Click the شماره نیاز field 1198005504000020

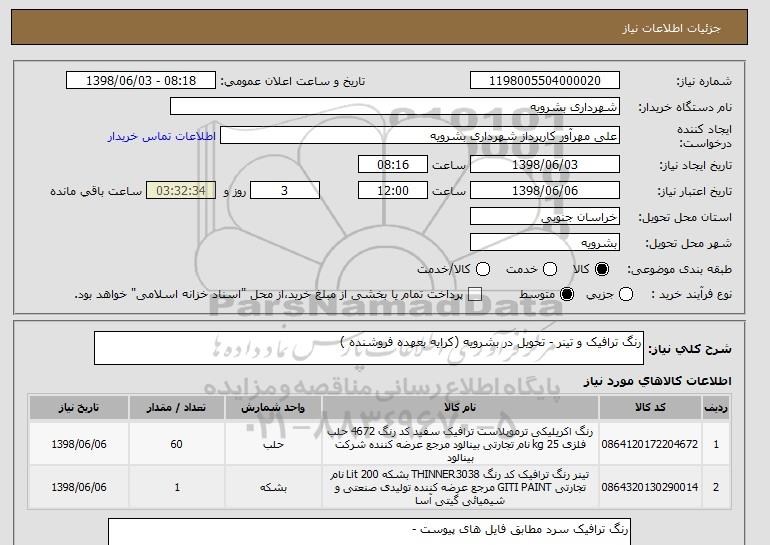coord(545,81)
